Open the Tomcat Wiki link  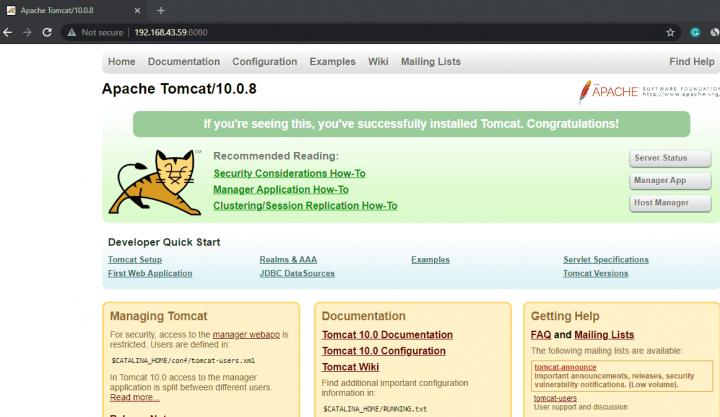[350, 367]
